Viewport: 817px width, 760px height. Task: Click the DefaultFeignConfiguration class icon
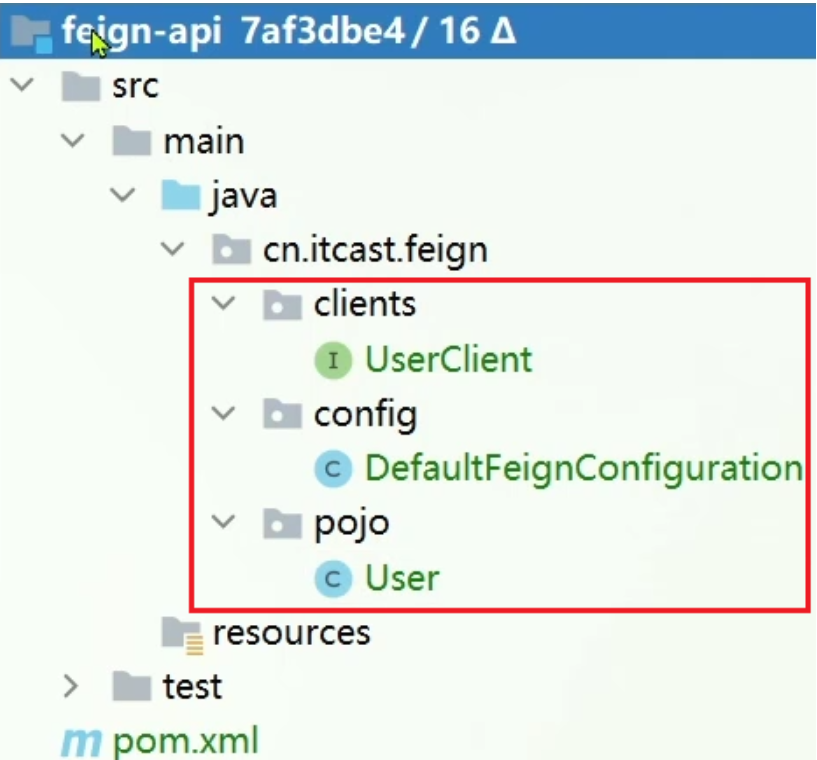[333, 468]
